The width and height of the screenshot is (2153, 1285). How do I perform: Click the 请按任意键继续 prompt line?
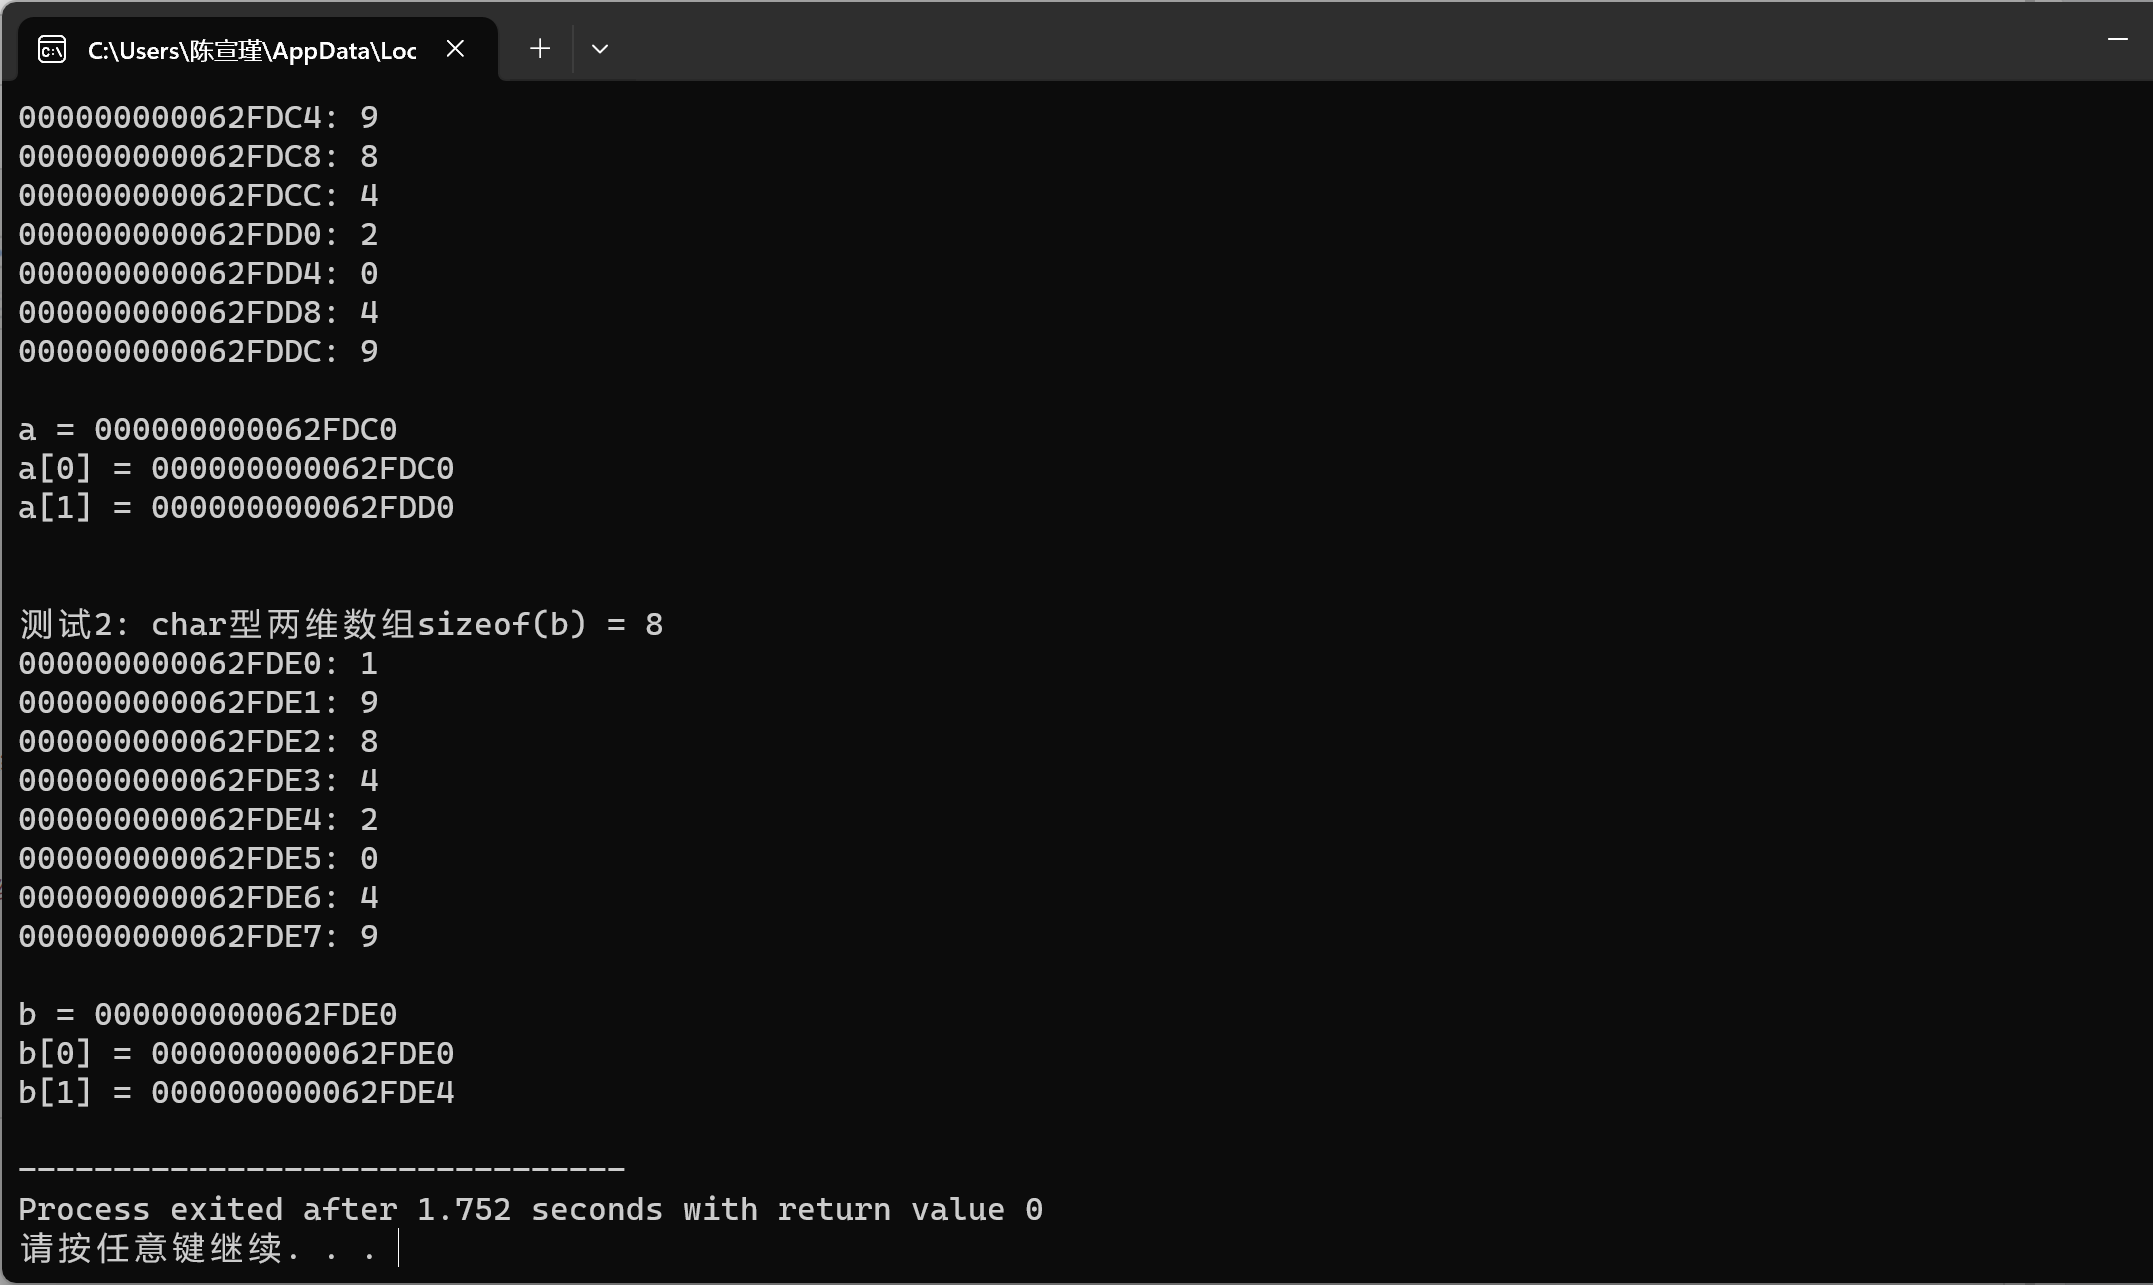tap(198, 1249)
